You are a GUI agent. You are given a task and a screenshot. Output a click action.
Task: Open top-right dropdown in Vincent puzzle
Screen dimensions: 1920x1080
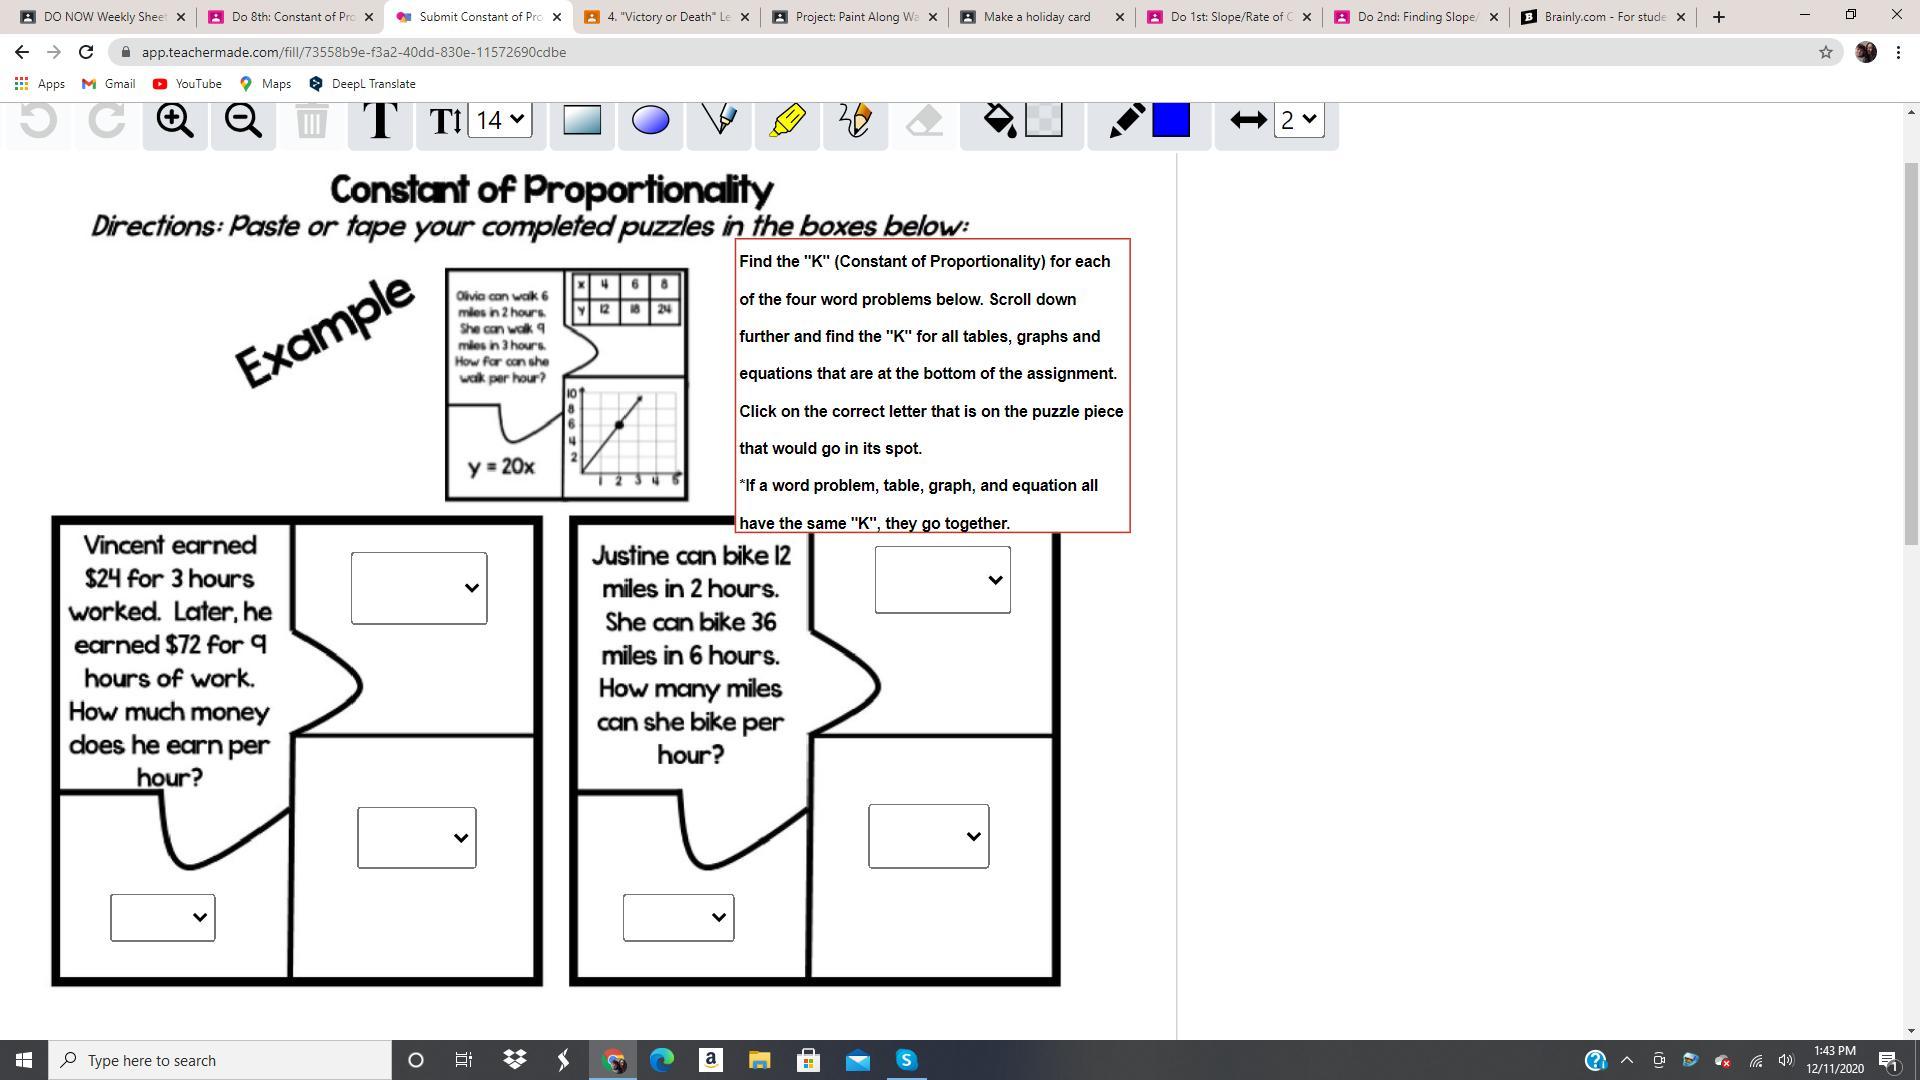[x=419, y=588]
